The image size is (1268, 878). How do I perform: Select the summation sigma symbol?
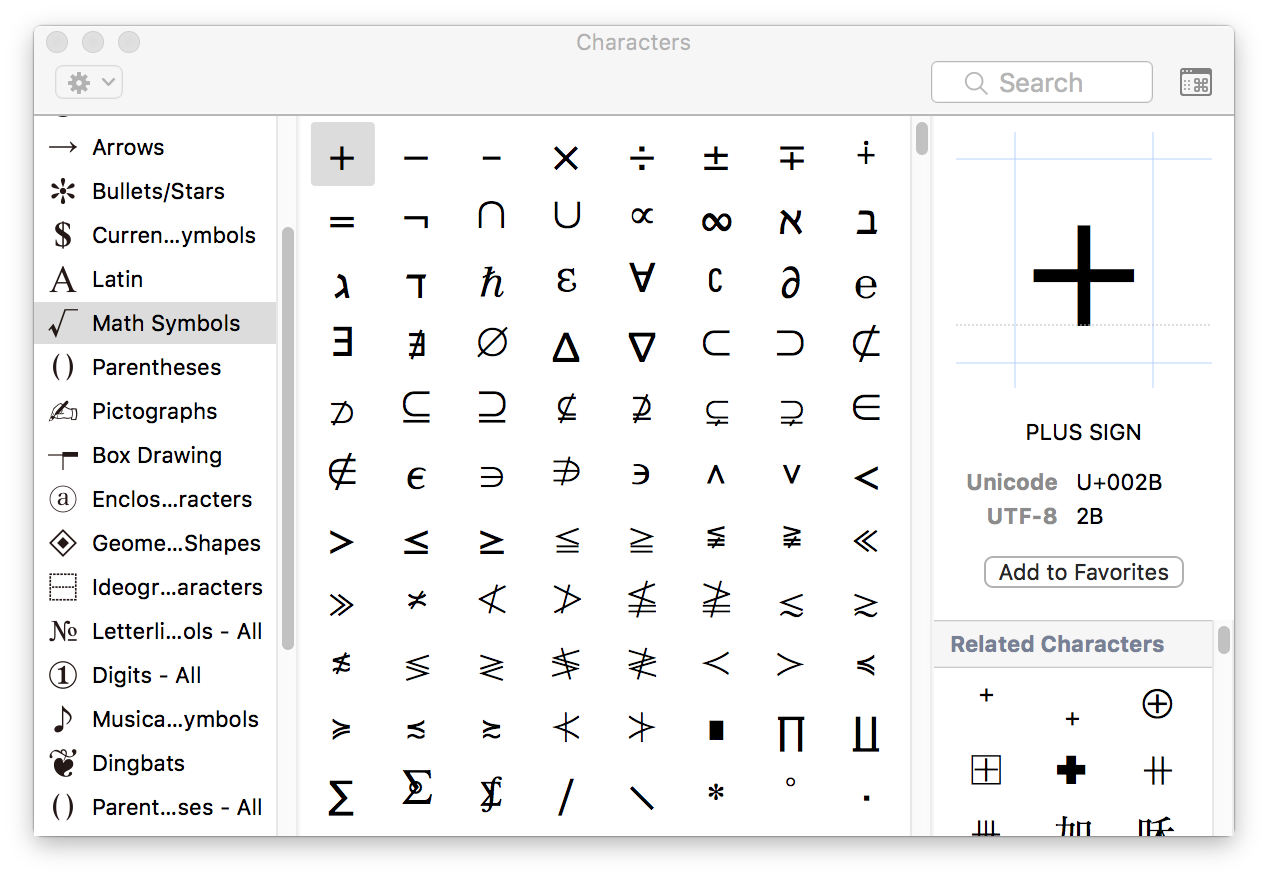(x=341, y=796)
